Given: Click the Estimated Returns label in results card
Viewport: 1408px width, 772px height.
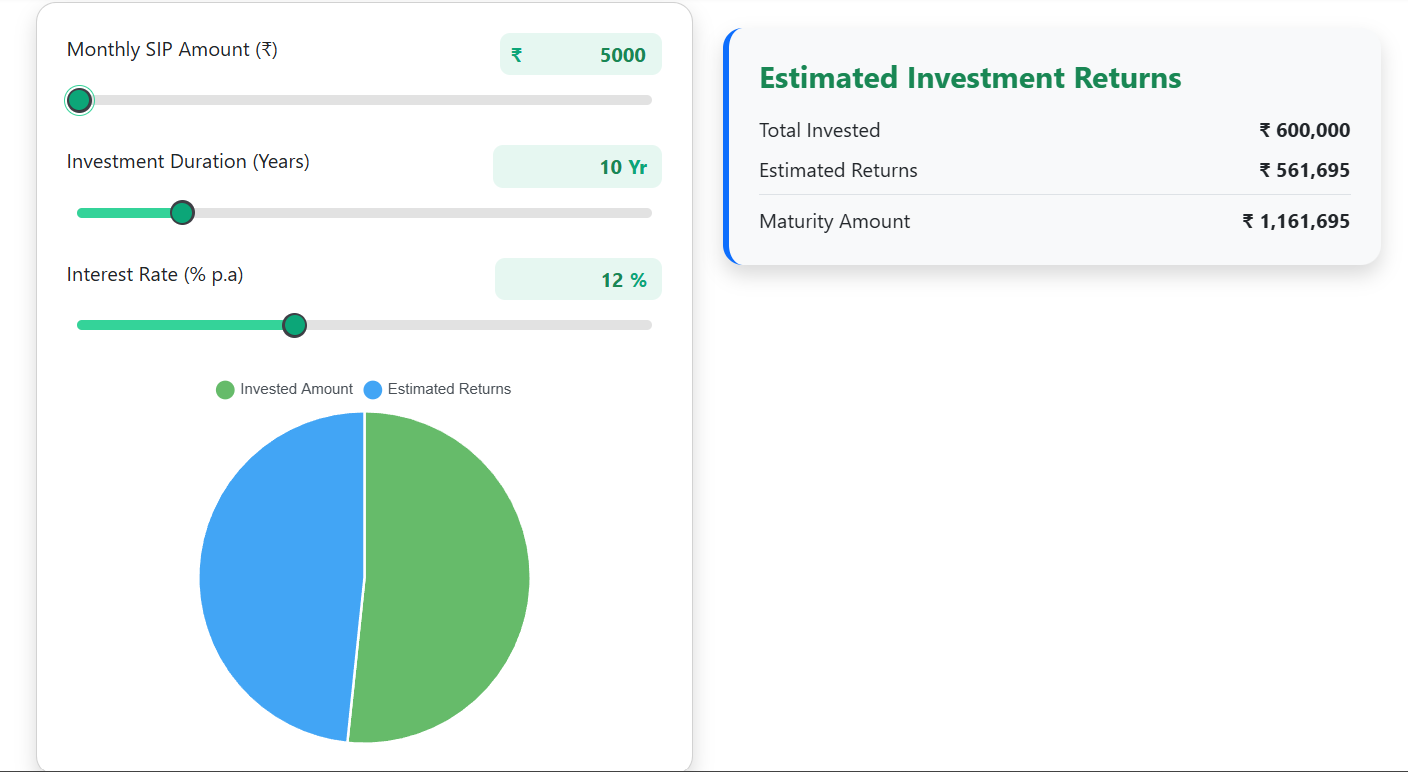Looking at the screenshot, I should point(838,170).
